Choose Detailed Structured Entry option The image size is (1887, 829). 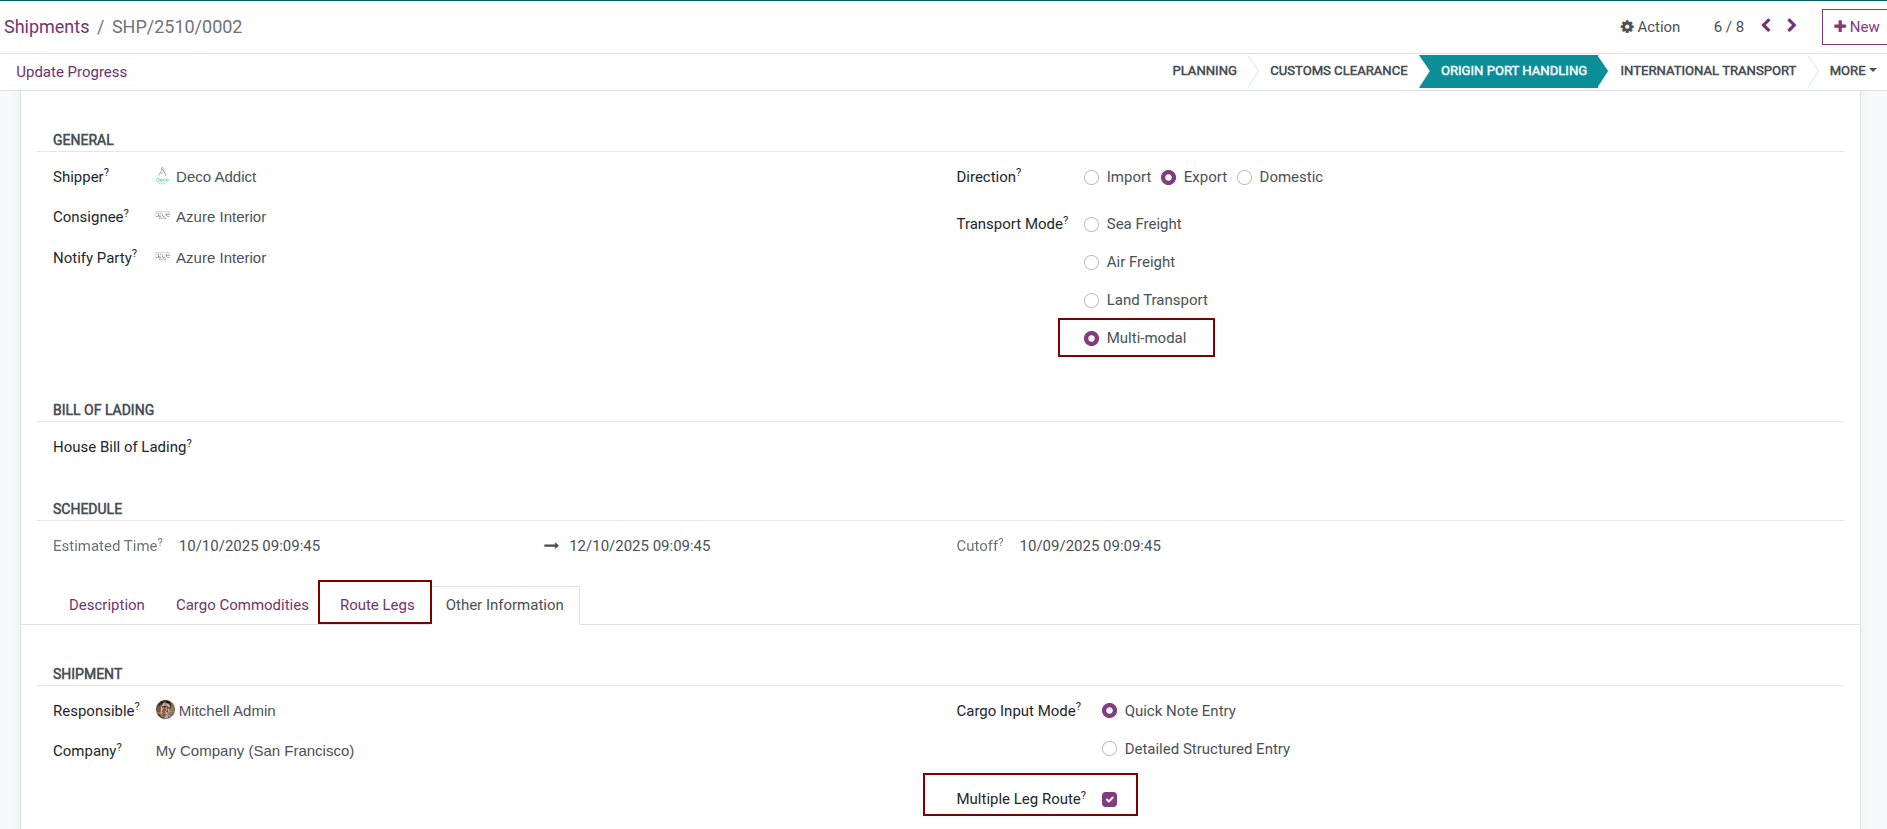tap(1109, 749)
